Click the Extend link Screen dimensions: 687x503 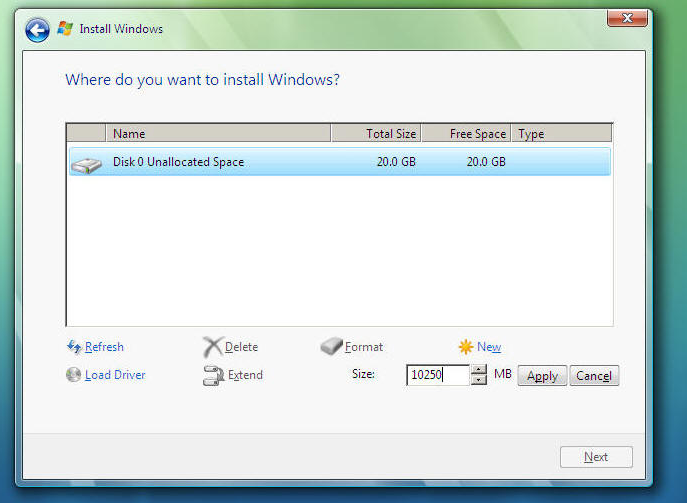245,375
